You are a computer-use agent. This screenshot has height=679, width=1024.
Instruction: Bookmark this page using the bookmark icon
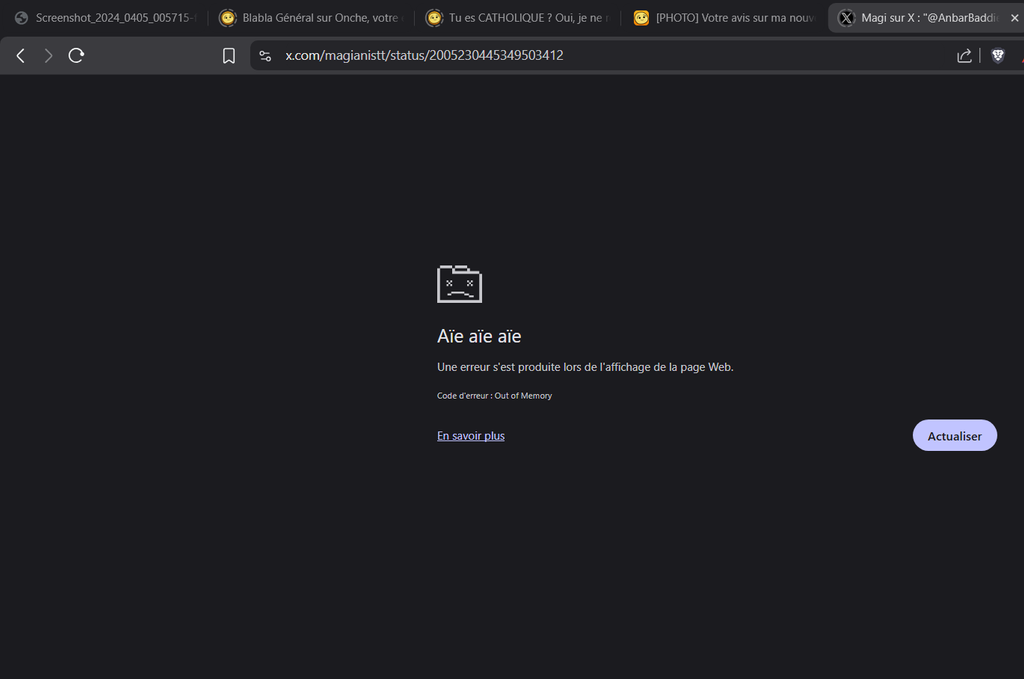(x=229, y=56)
